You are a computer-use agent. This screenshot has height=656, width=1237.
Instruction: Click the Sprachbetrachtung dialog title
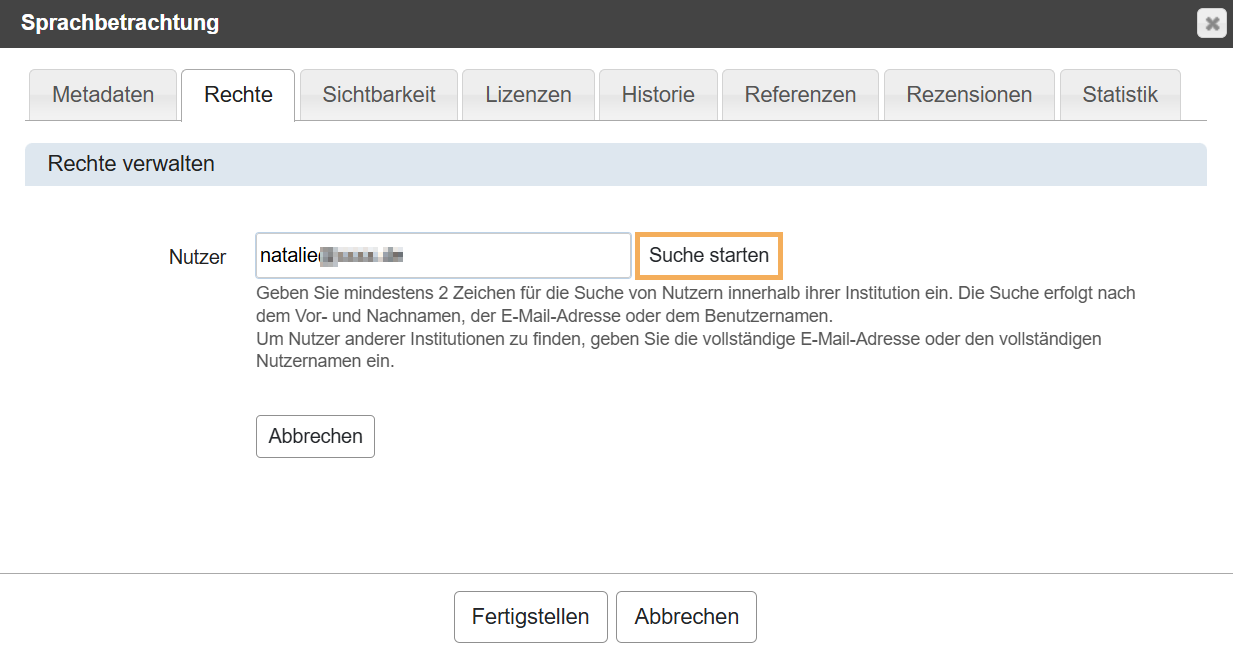point(119,22)
